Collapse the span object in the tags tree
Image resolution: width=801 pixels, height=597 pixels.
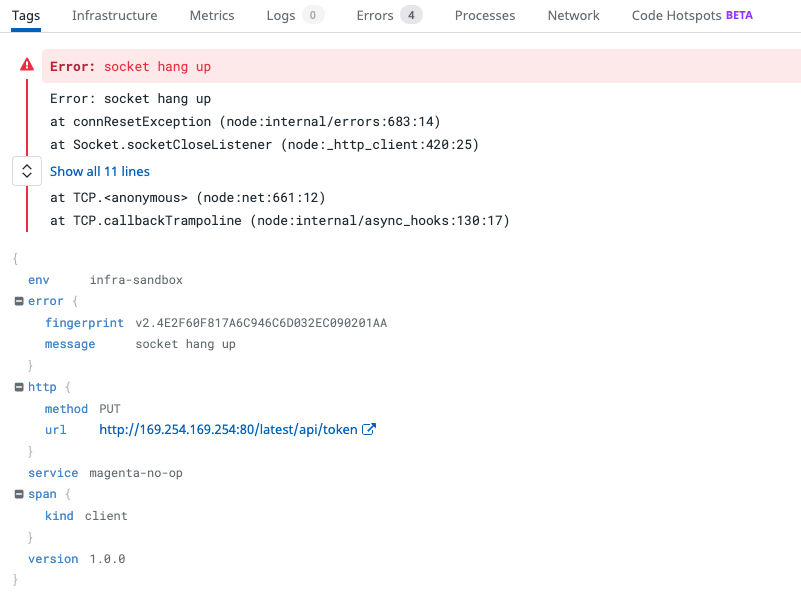pos(19,493)
